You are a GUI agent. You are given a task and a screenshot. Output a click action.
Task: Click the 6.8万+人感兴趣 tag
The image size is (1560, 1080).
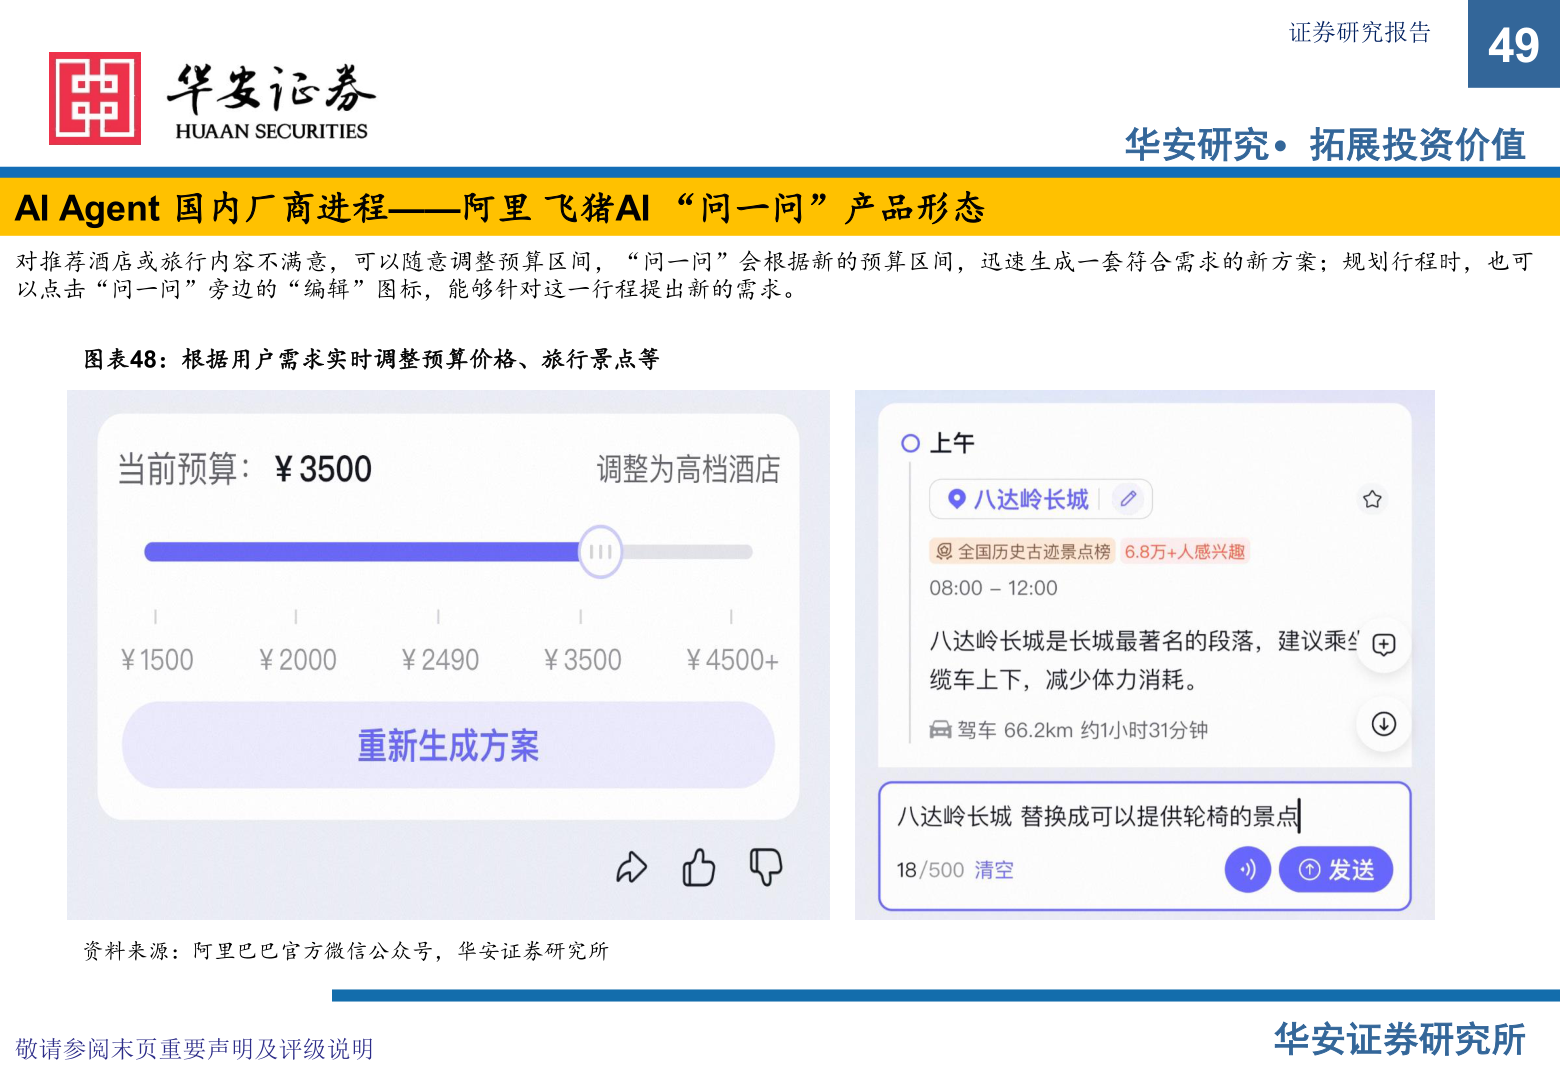tap(1185, 551)
